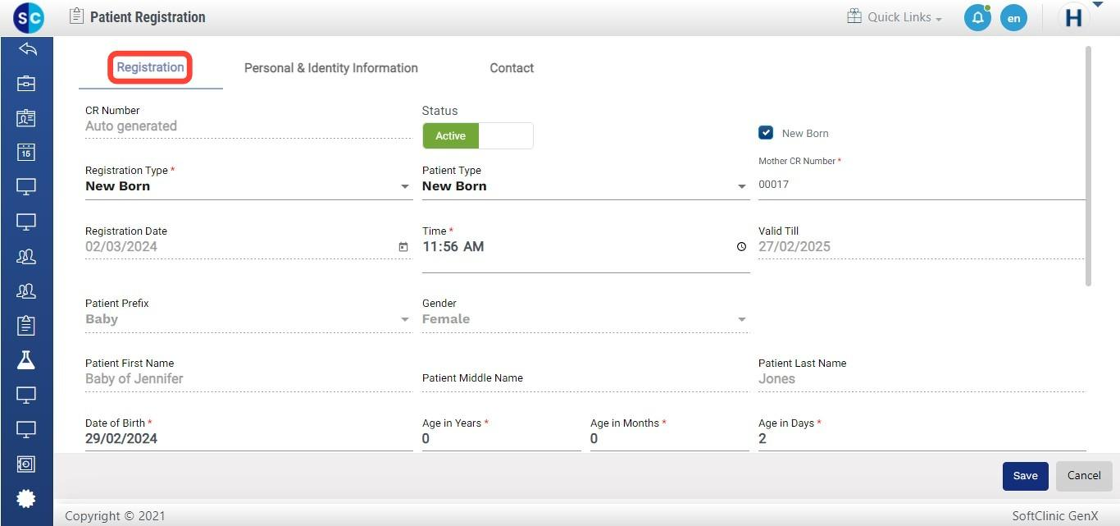The image size is (1120, 526).
Task: Click the gift icon beside Quick Links
Action: (x=854, y=16)
